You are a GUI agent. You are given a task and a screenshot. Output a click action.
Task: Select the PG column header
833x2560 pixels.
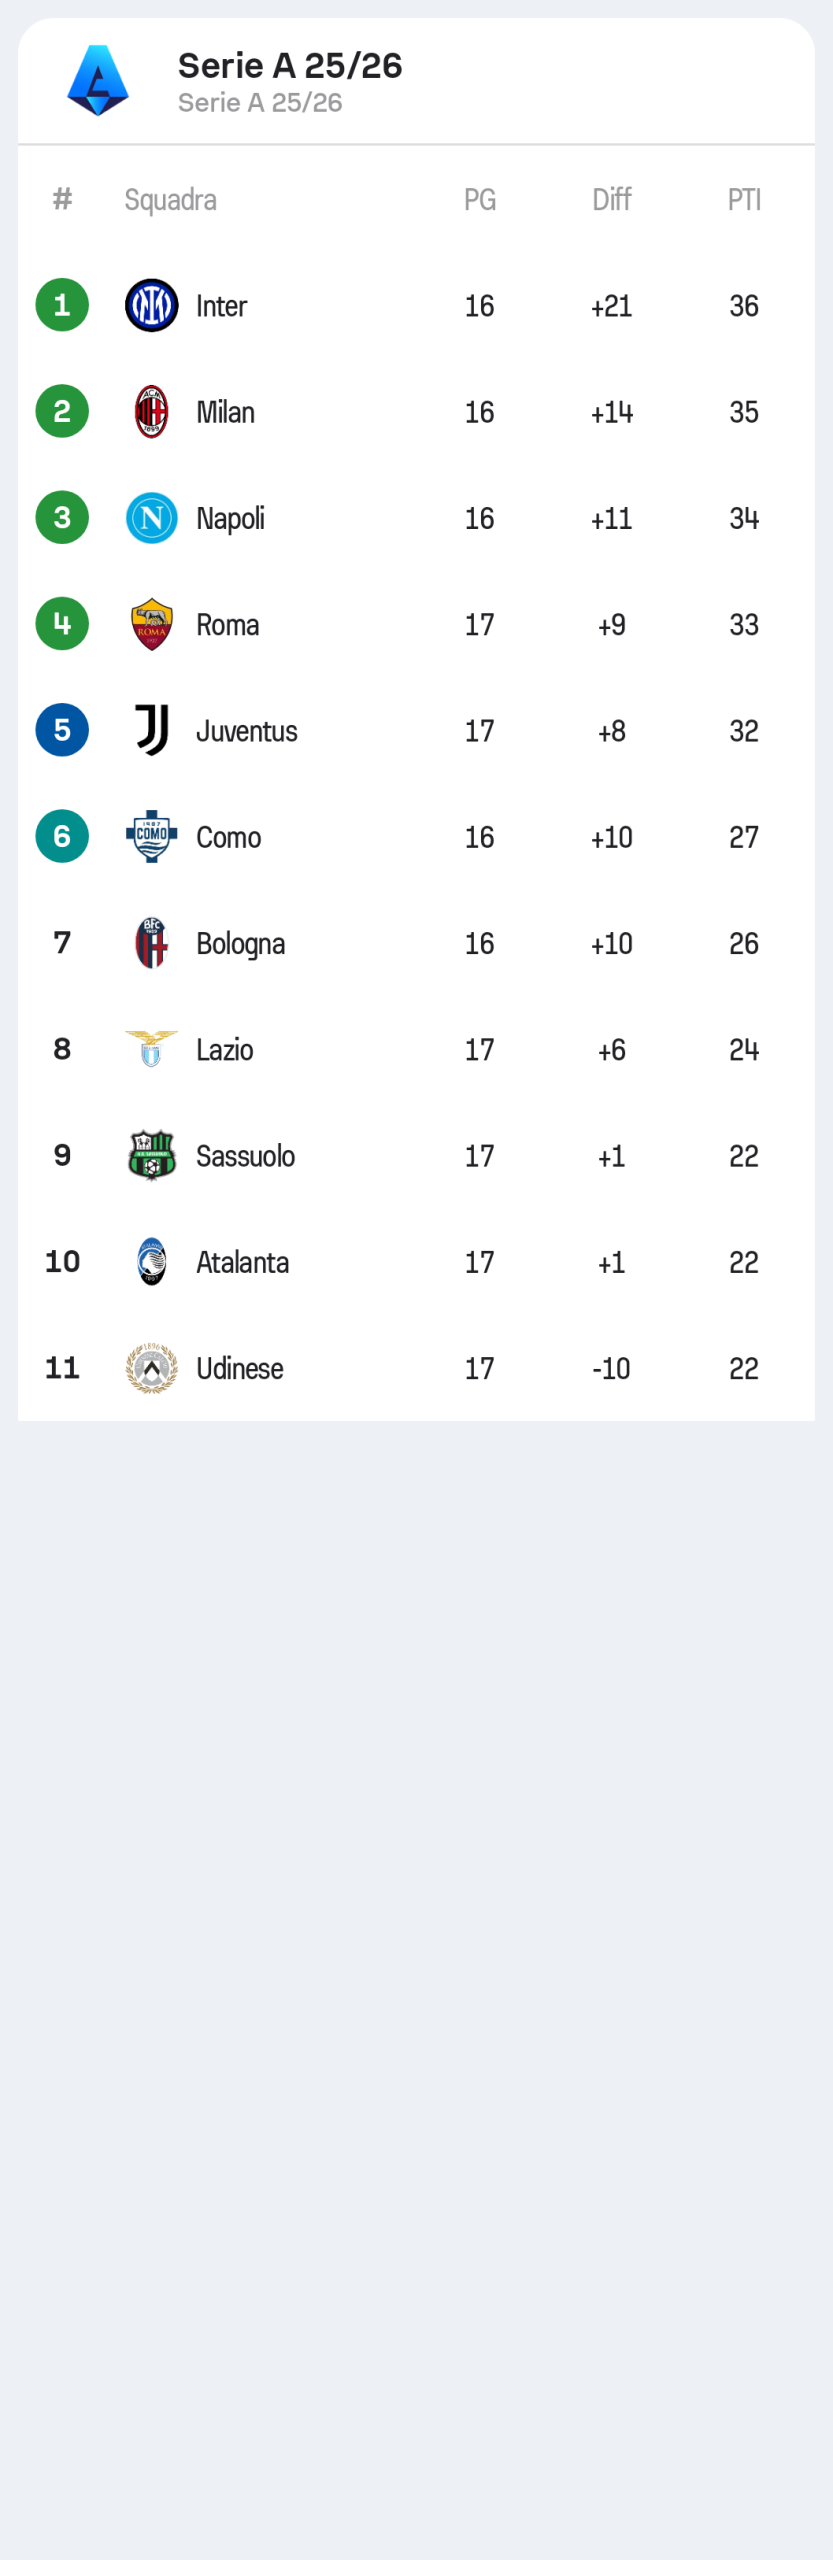click(480, 200)
